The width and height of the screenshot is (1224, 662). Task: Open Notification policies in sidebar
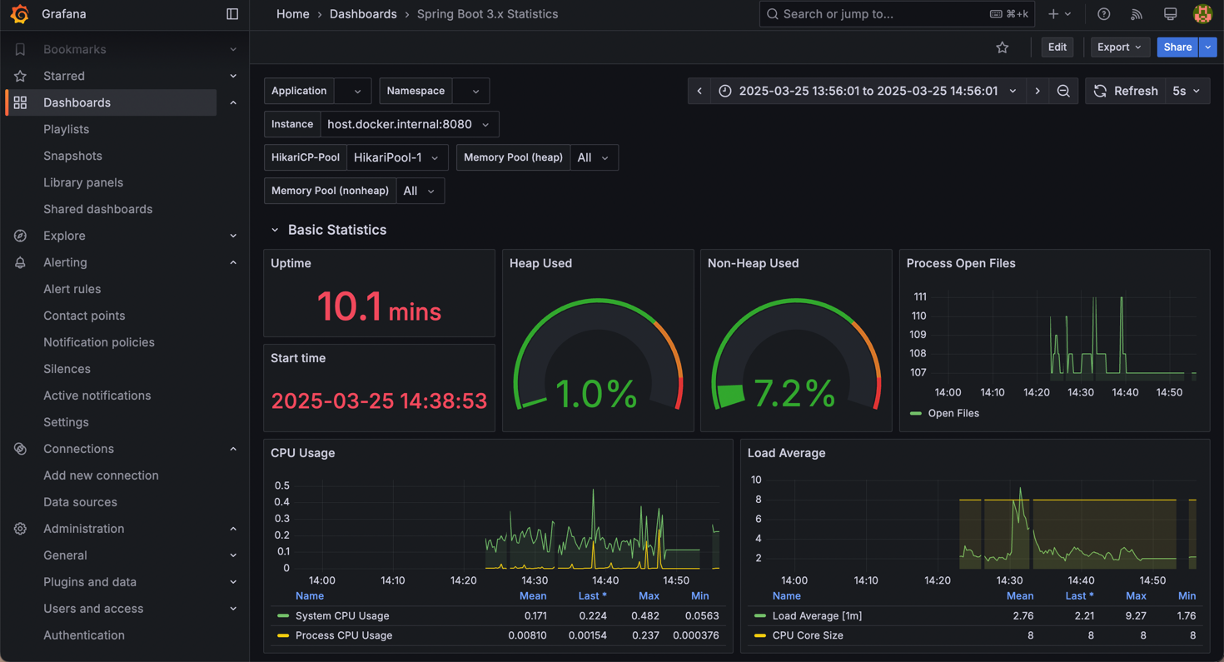[x=99, y=342]
